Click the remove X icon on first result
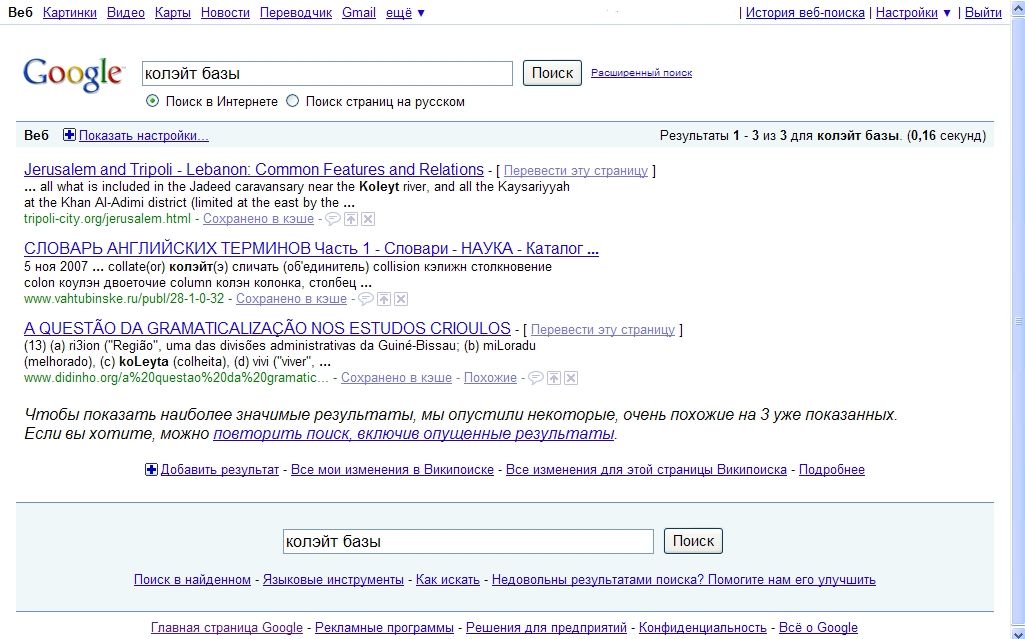Image resolution: width=1025 pixels, height=639 pixels. [x=368, y=218]
